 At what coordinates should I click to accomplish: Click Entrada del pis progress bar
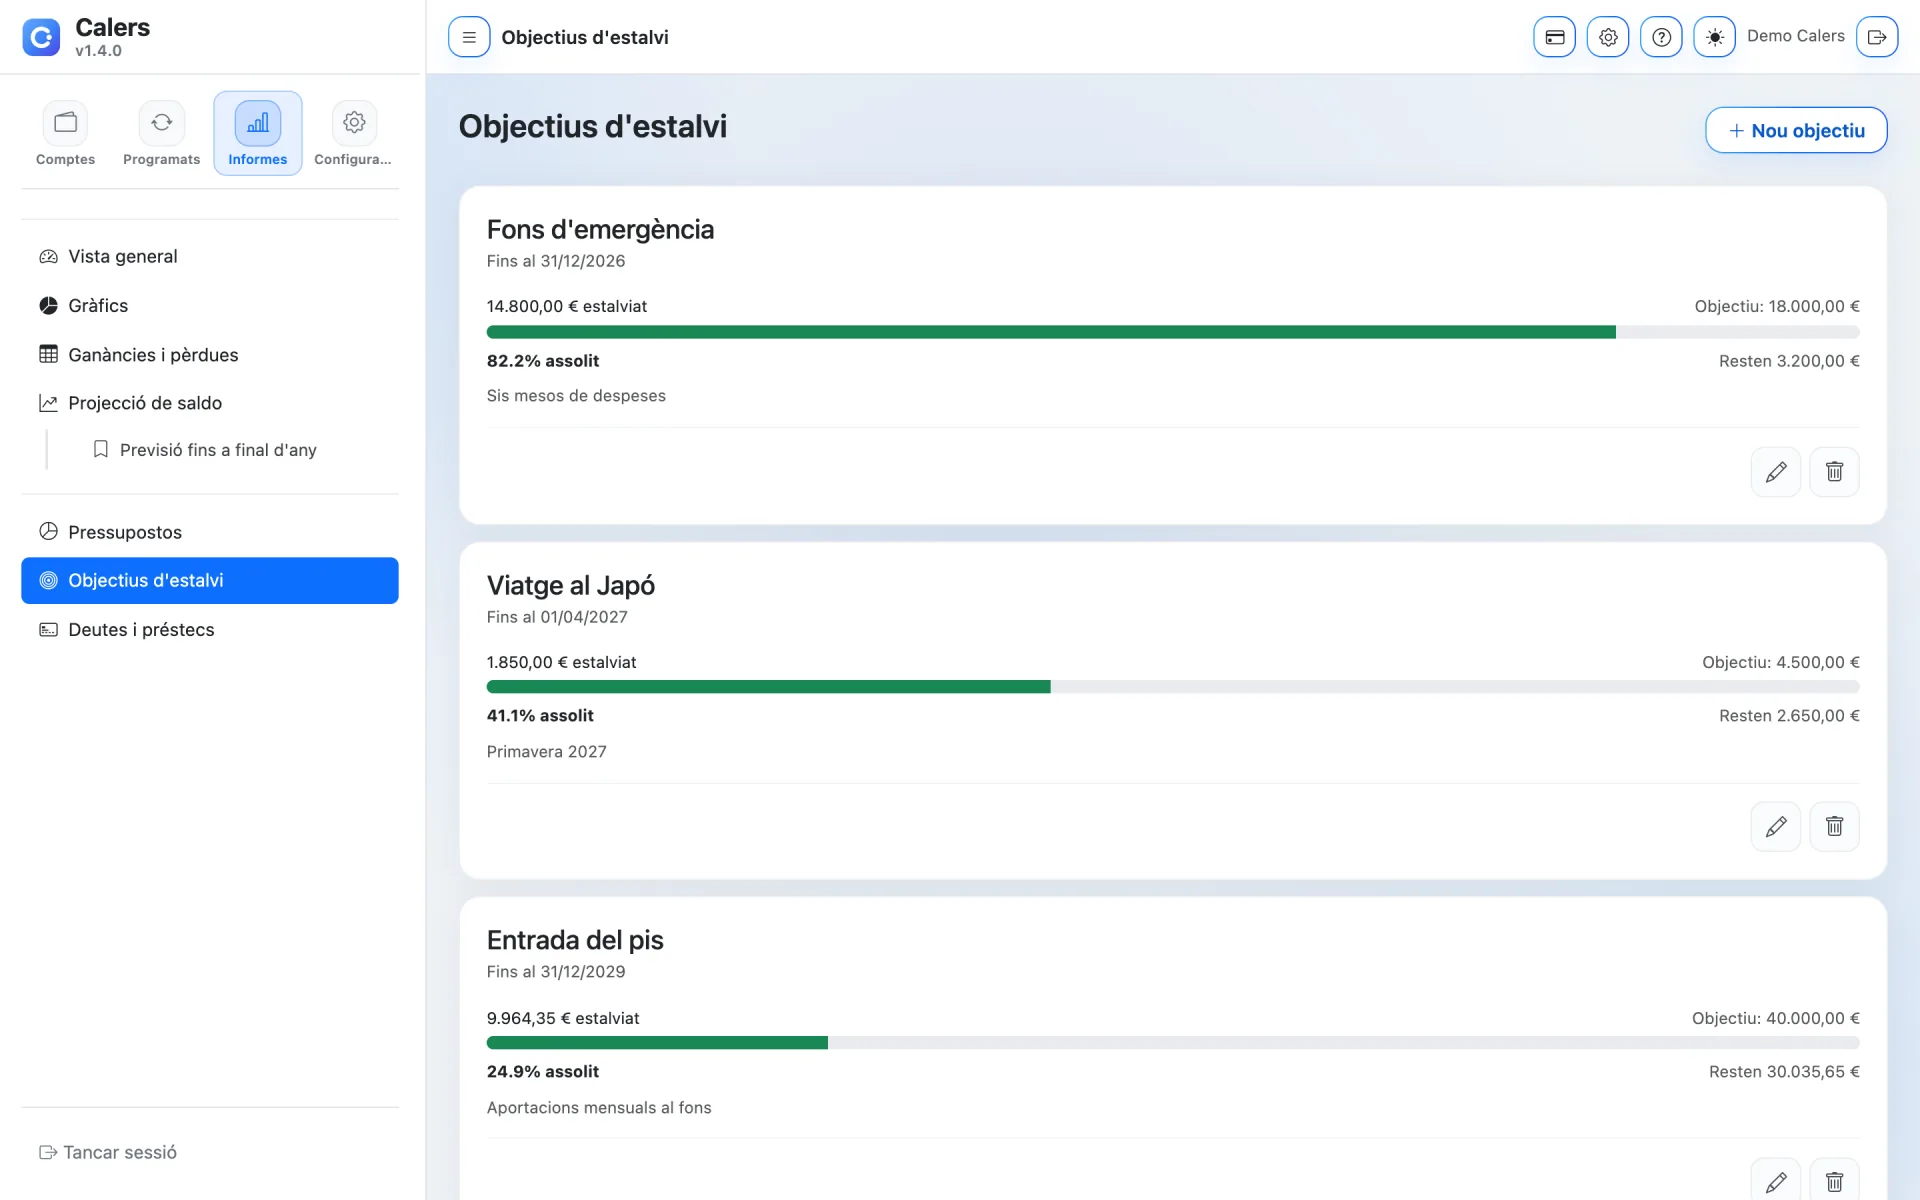(x=1173, y=1043)
